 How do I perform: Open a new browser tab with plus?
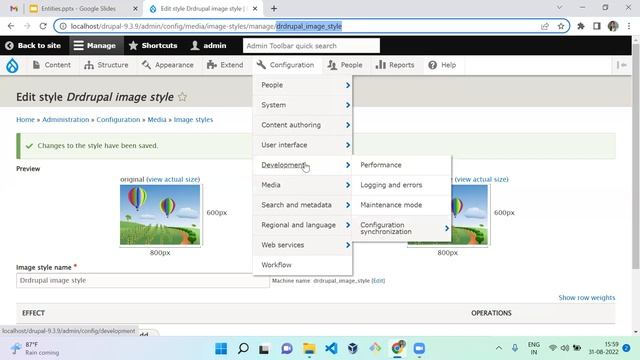[274, 8]
